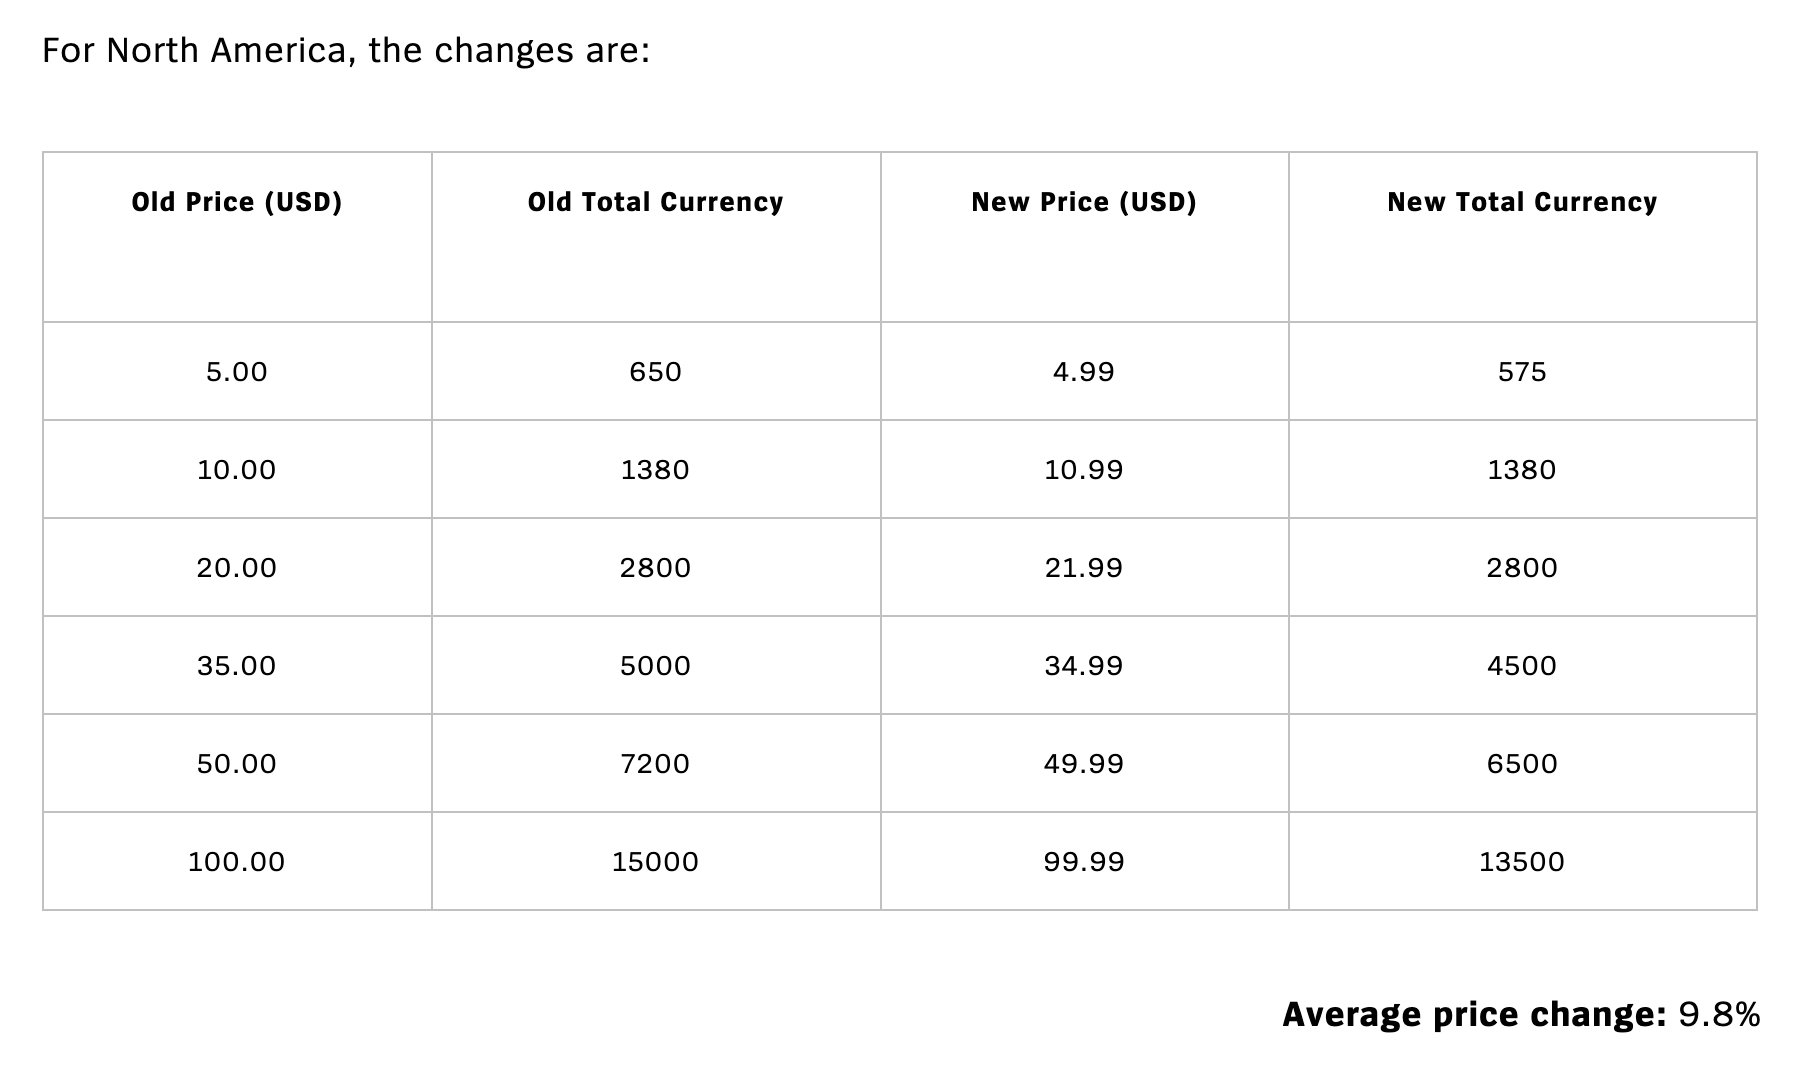Viewport: 1820px width, 1066px height.
Task: Click the 'Old Price (USD)' column header
Action: click(x=237, y=203)
